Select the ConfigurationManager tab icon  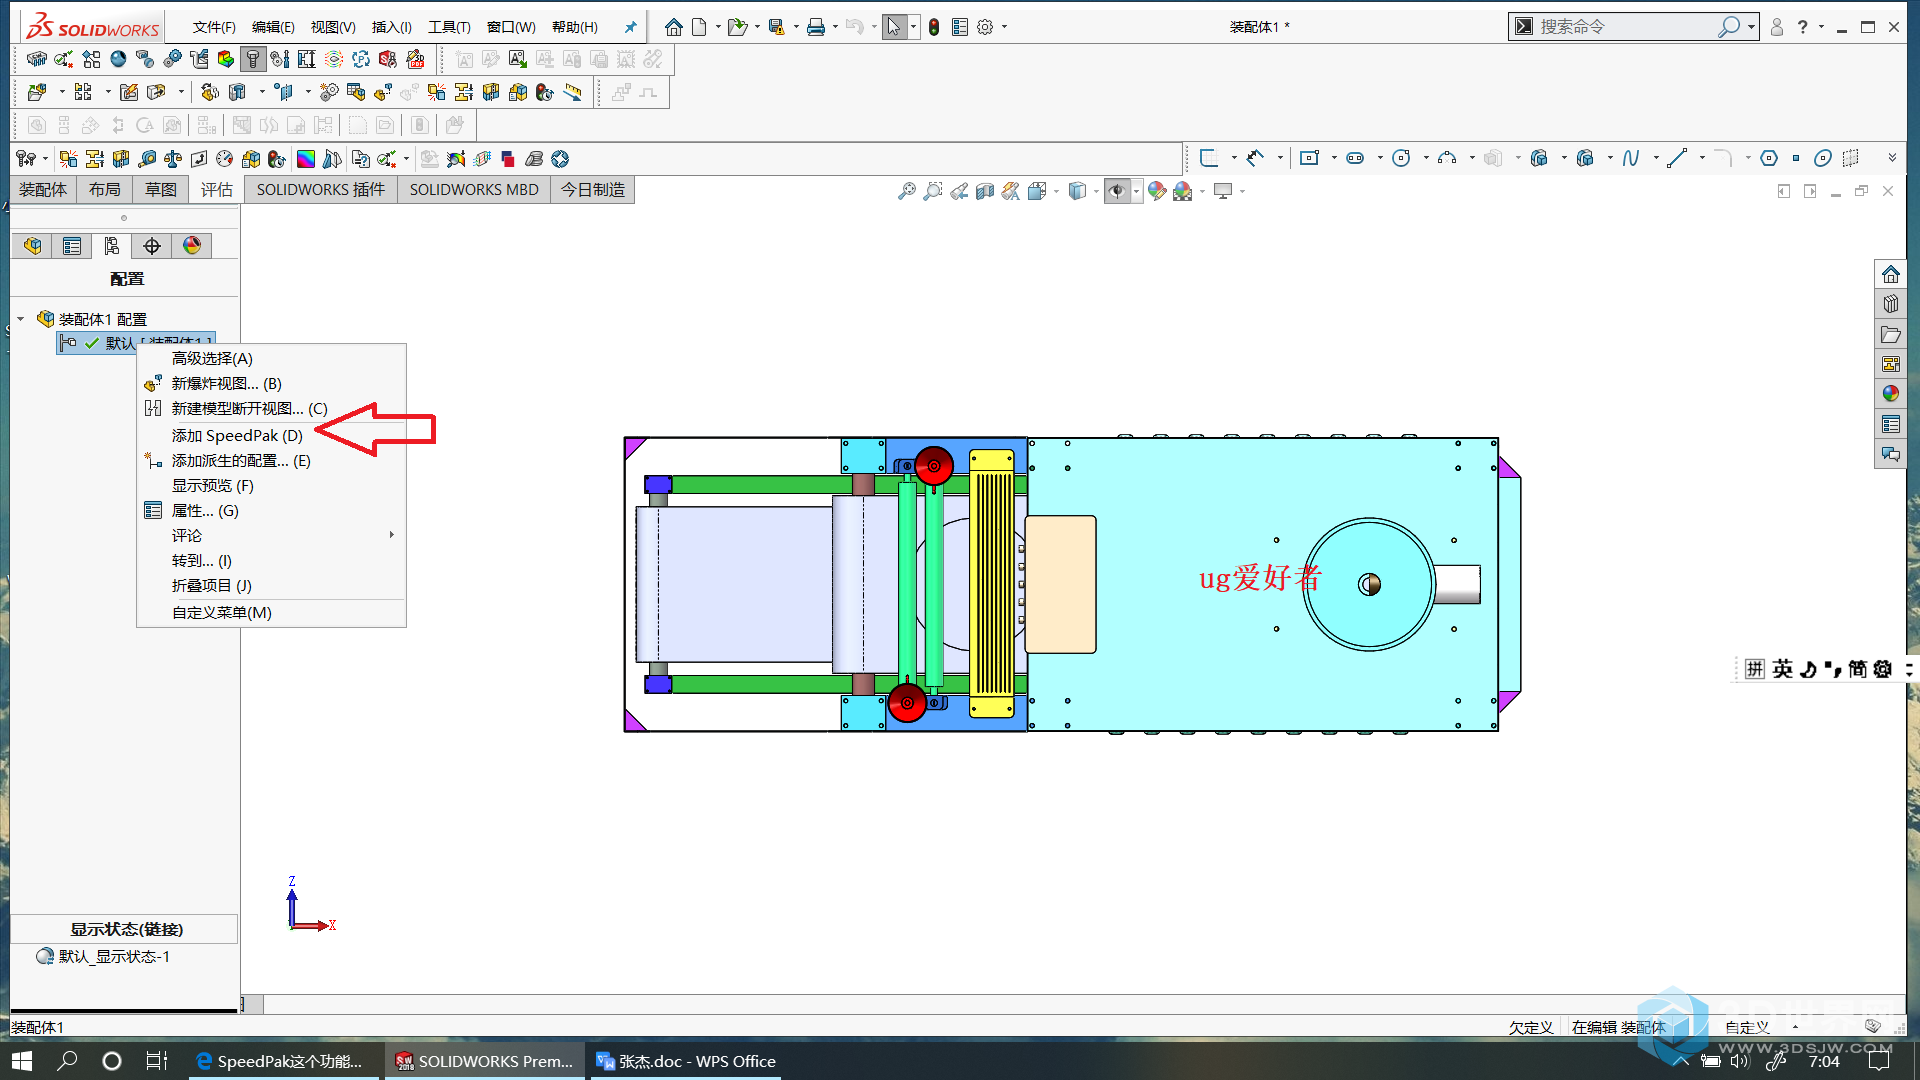(112, 246)
